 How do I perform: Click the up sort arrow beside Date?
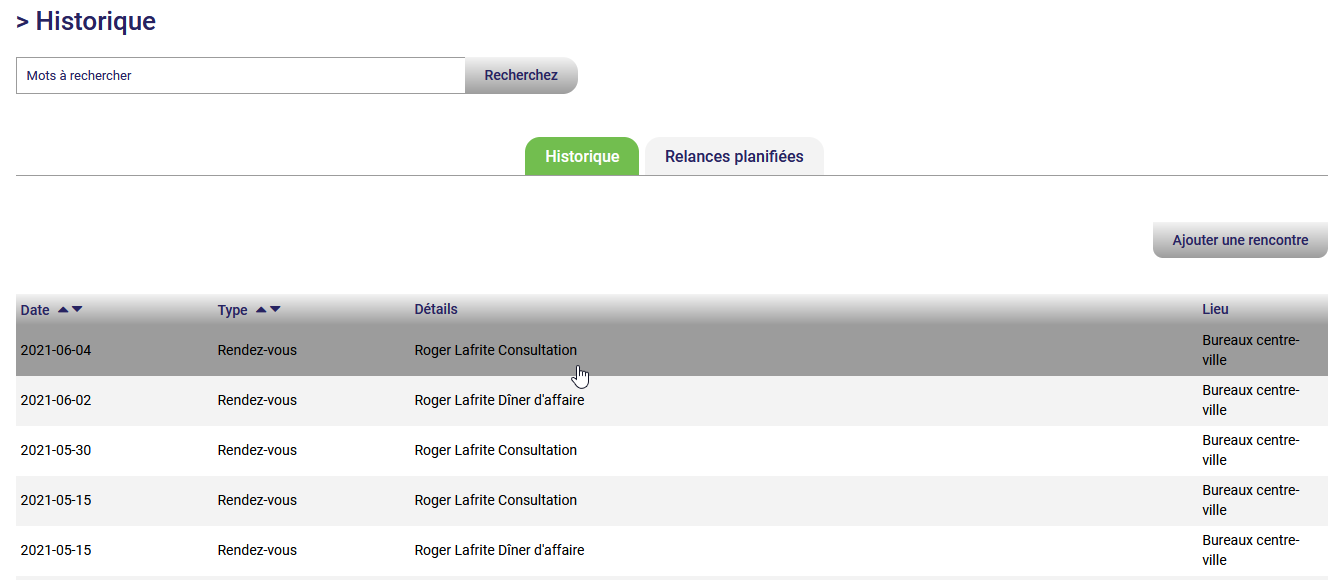tap(63, 310)
